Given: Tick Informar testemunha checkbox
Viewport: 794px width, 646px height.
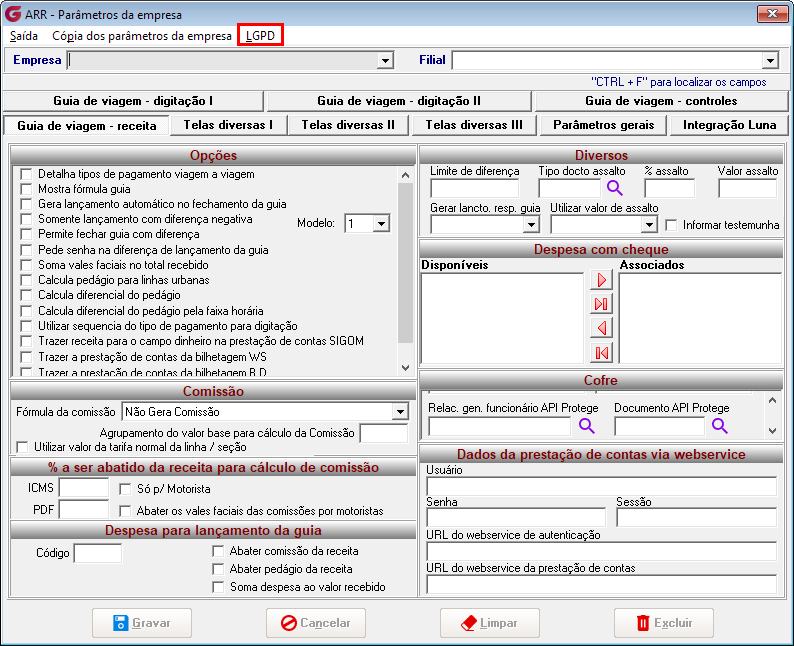Looking at the screenshot, I should pyautogui.click(x=671, y=225).
